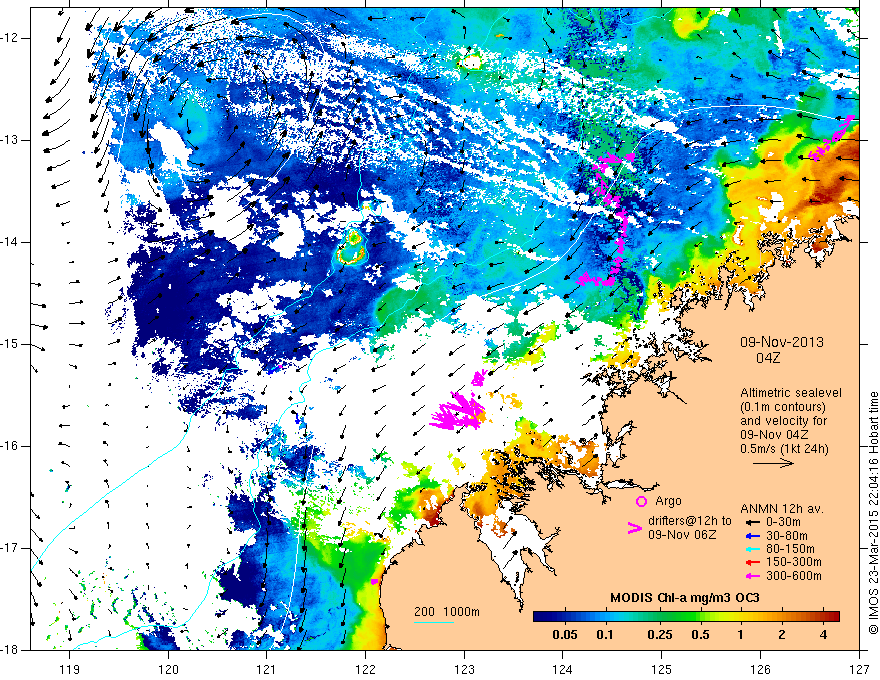Screen dimensions: 880x680
Task: Click longitude axis label 122
Action: [x=365, y=670]
